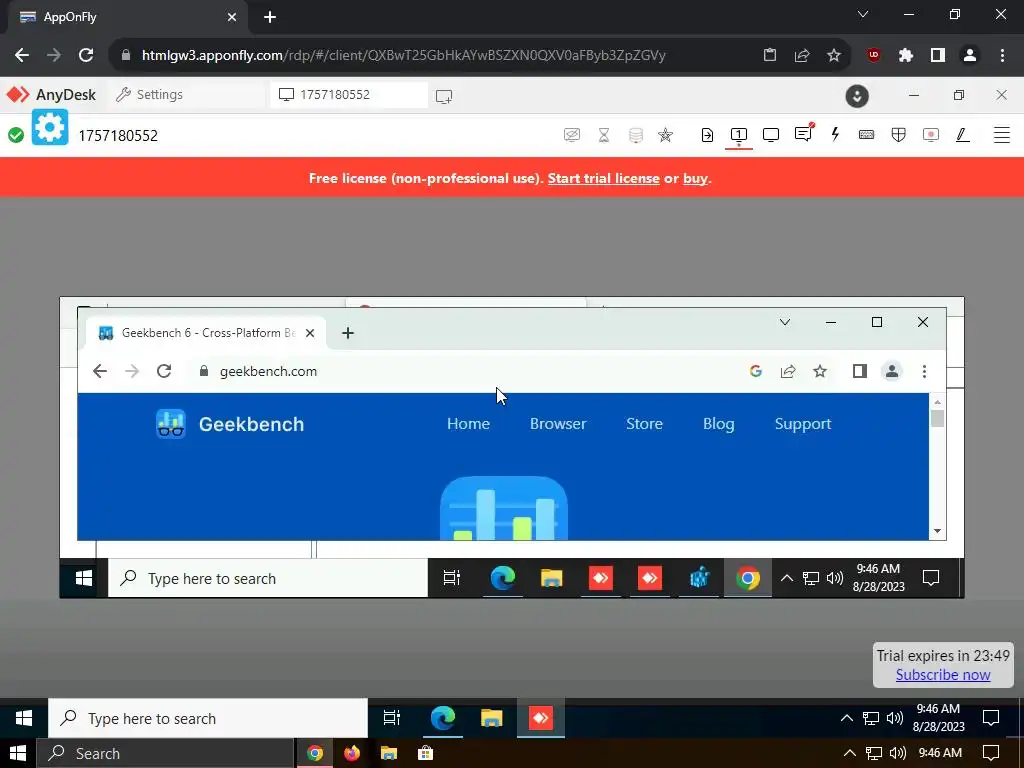
Task: Click Chrome icon in innermost remote taskbar
Action: point(747,578)
